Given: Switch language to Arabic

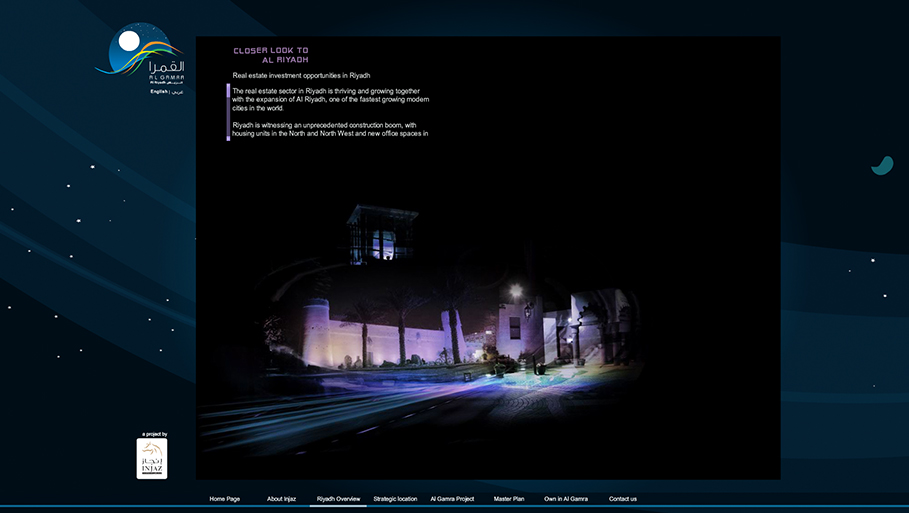Looking at the screenshot, I should 178,91.
